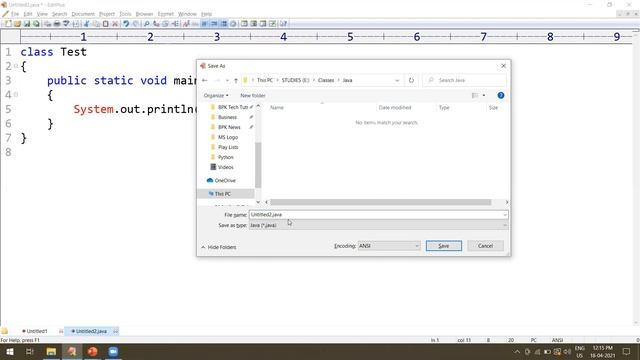Viewport: 640px width, 360px height.
Task: Open the recent locations dropdown arrow
Action: click(x=227, y=80)
